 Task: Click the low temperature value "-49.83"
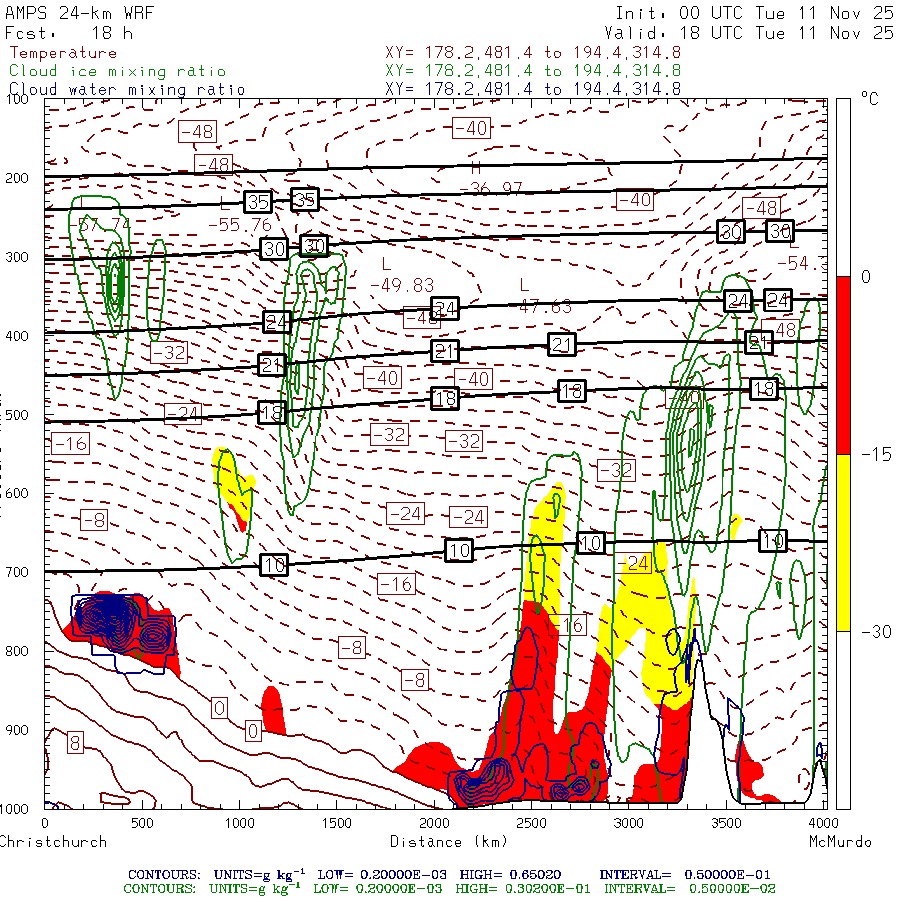click(402, 285)
